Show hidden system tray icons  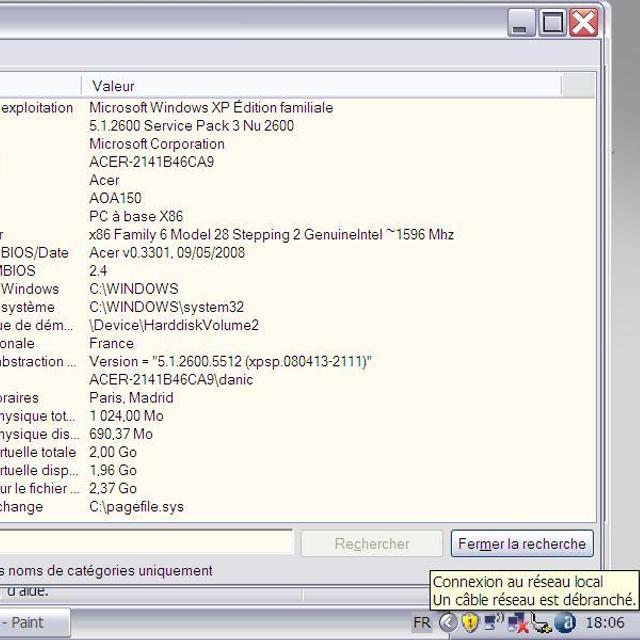coord(448,622)
